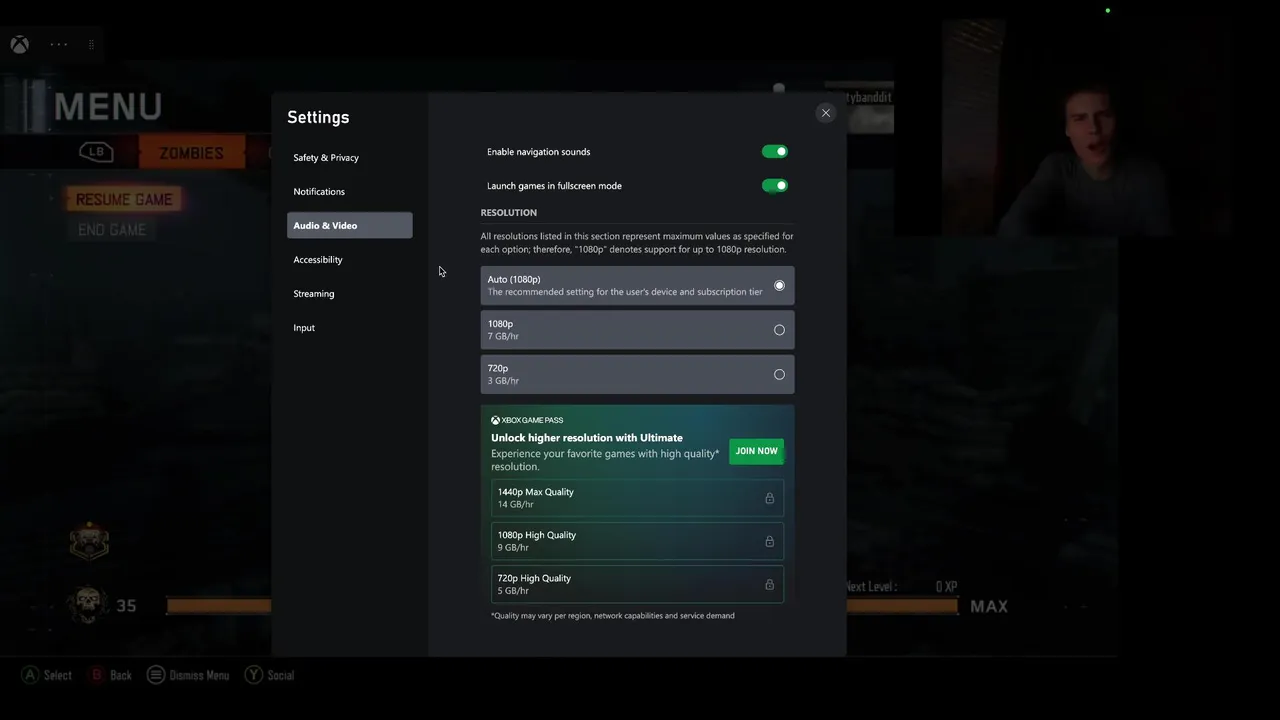The width and height of the screenshot is (1280, 720).
Task: Click the skull rank emblem above level
Action: 89,541
